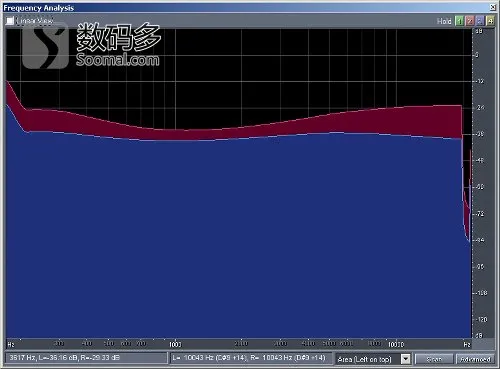Viewport: 500px width, 369px height.
Task: Open Advanced options button
Action: pos(475,359)
